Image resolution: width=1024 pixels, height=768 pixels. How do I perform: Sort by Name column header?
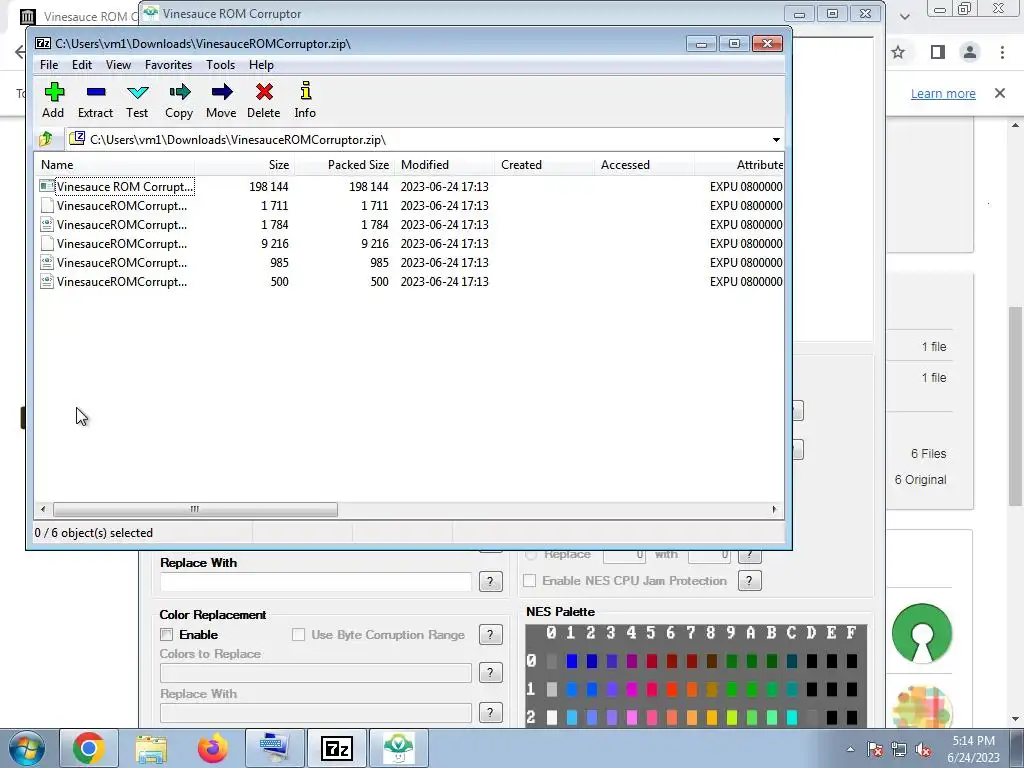pos(115,165)
